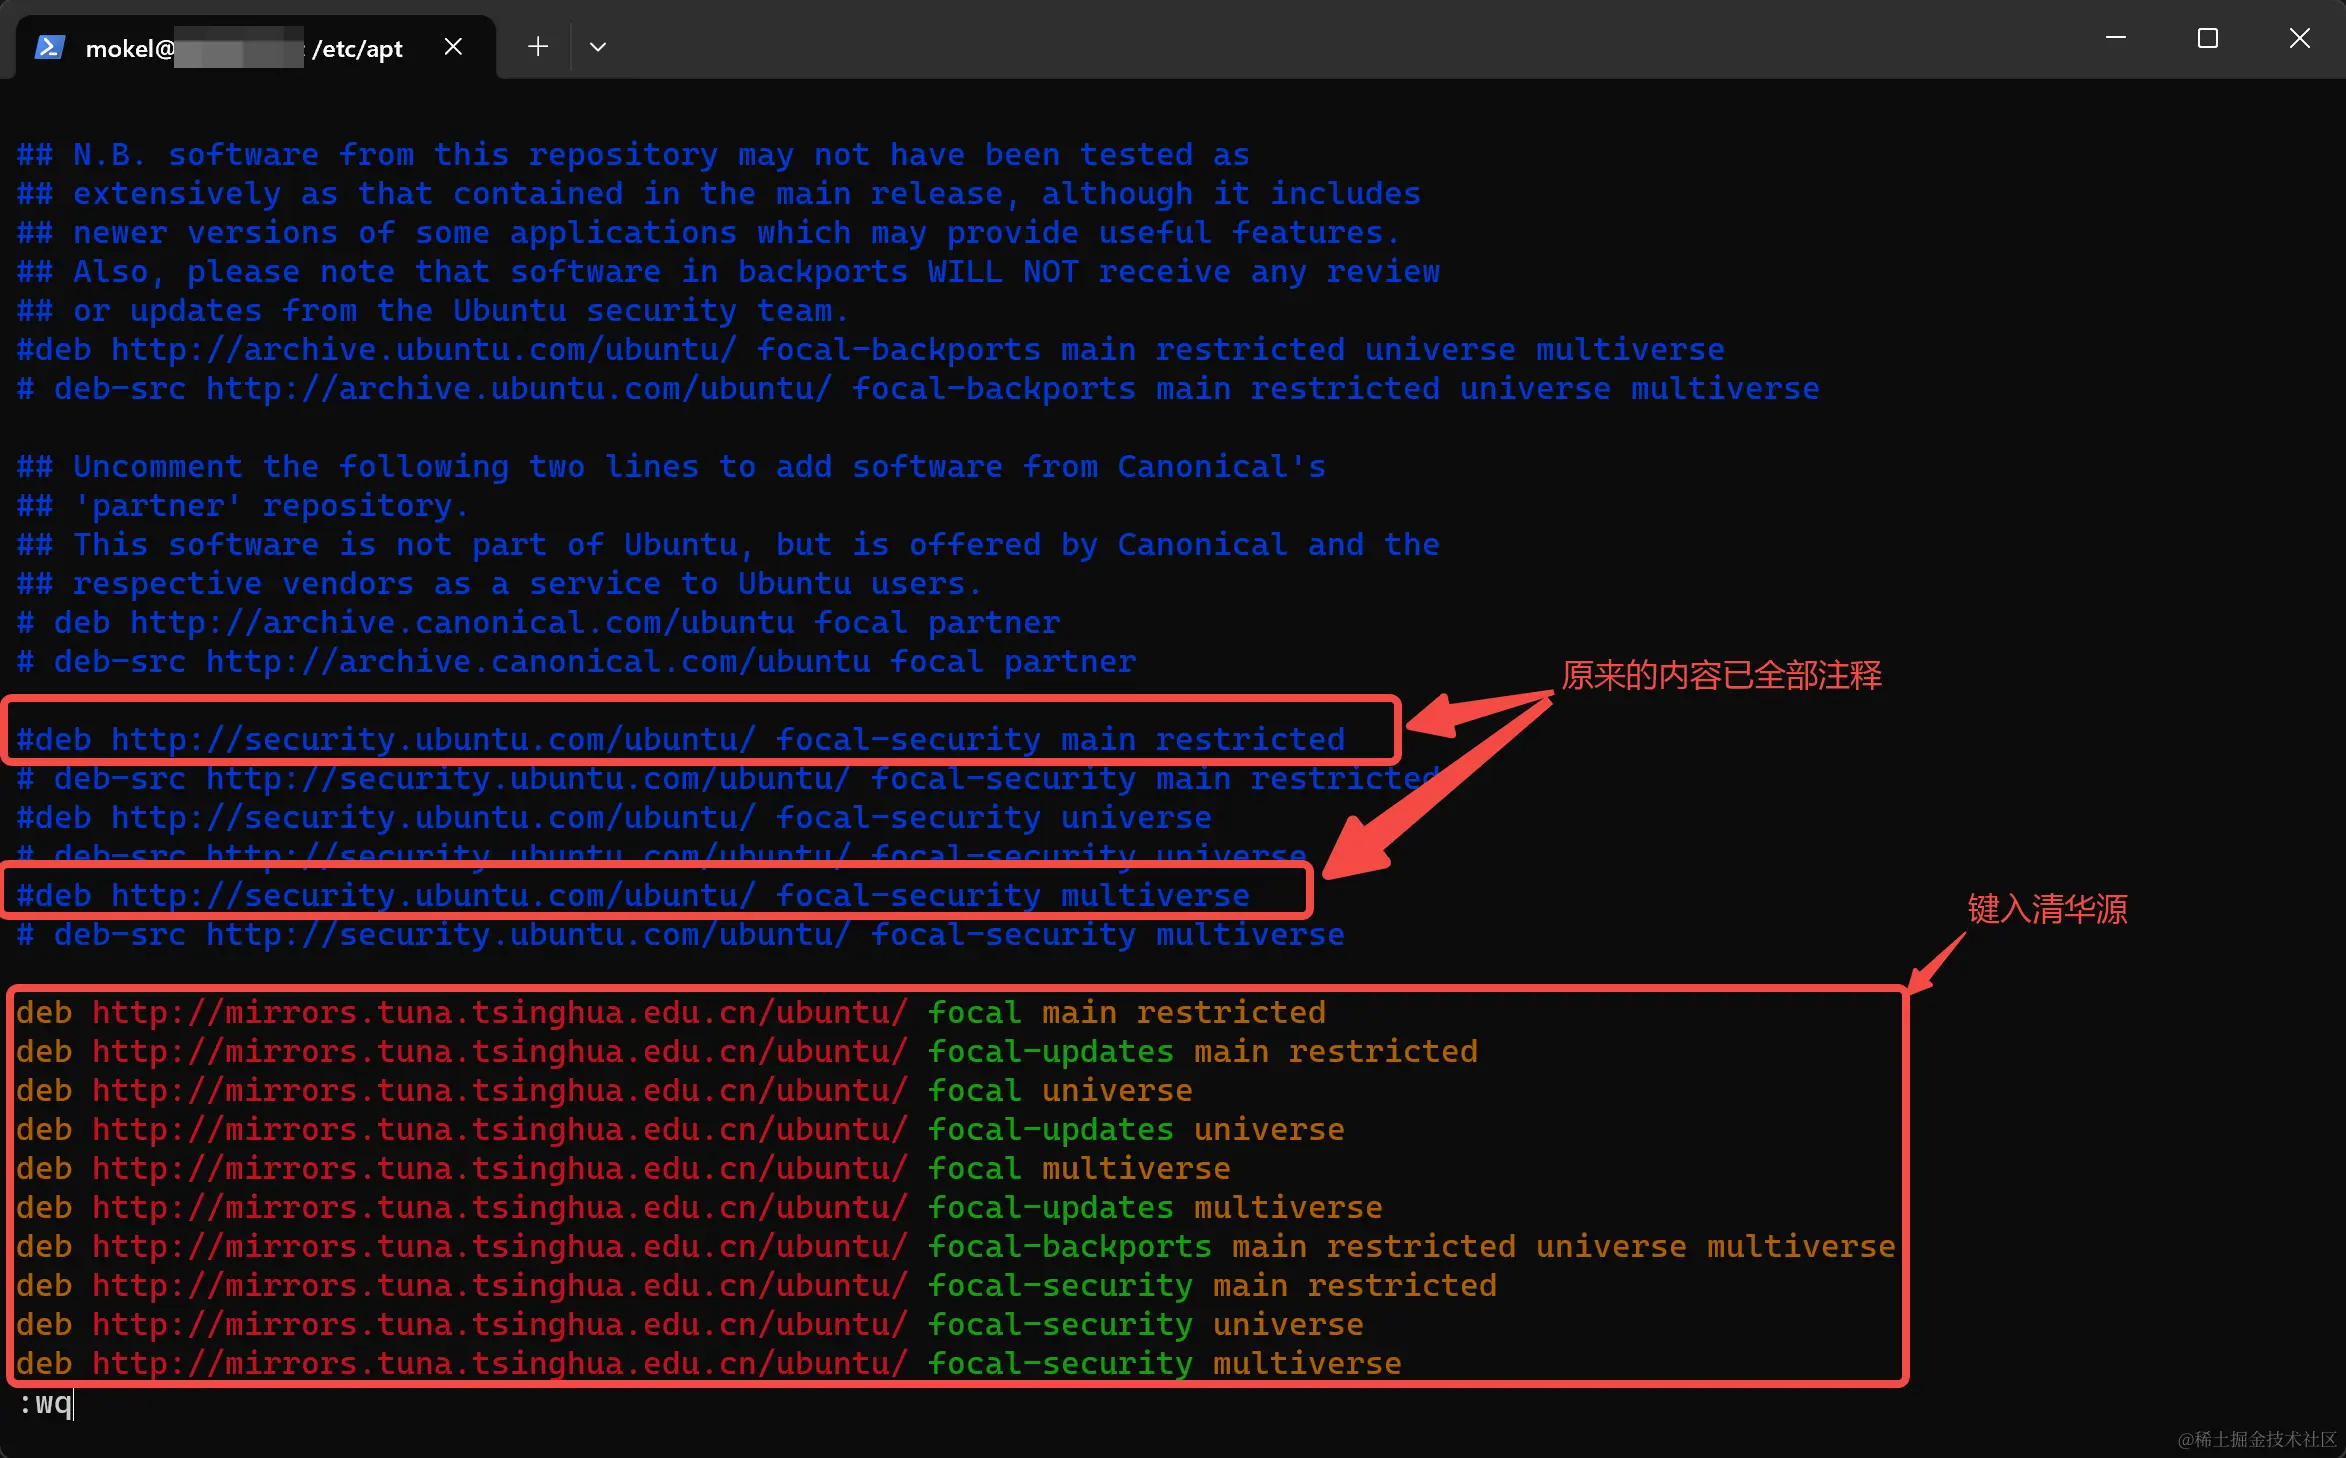Click the commented focal-backports archive.ubuntu.com deb line
This screenshot has width=2346, height=1458.
tap(870, 350)
